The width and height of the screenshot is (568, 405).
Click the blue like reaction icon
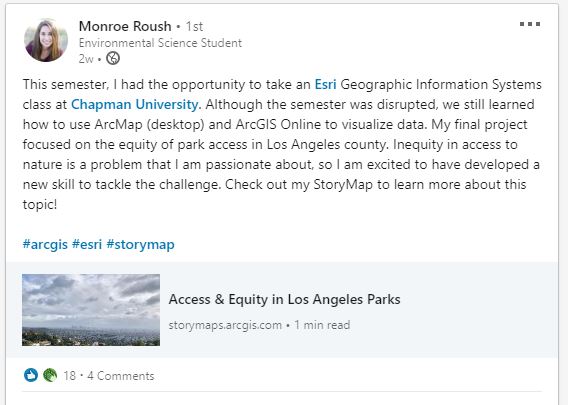coord(31,375)
